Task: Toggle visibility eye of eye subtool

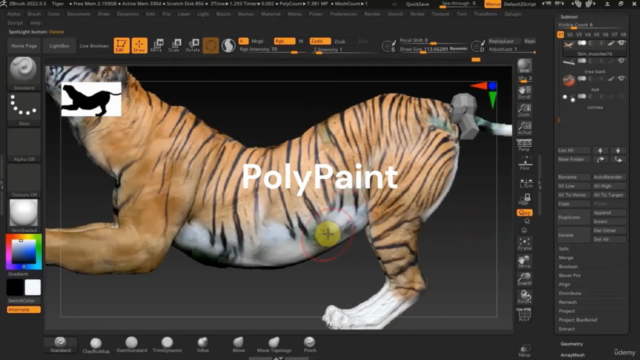Action: 621,78
